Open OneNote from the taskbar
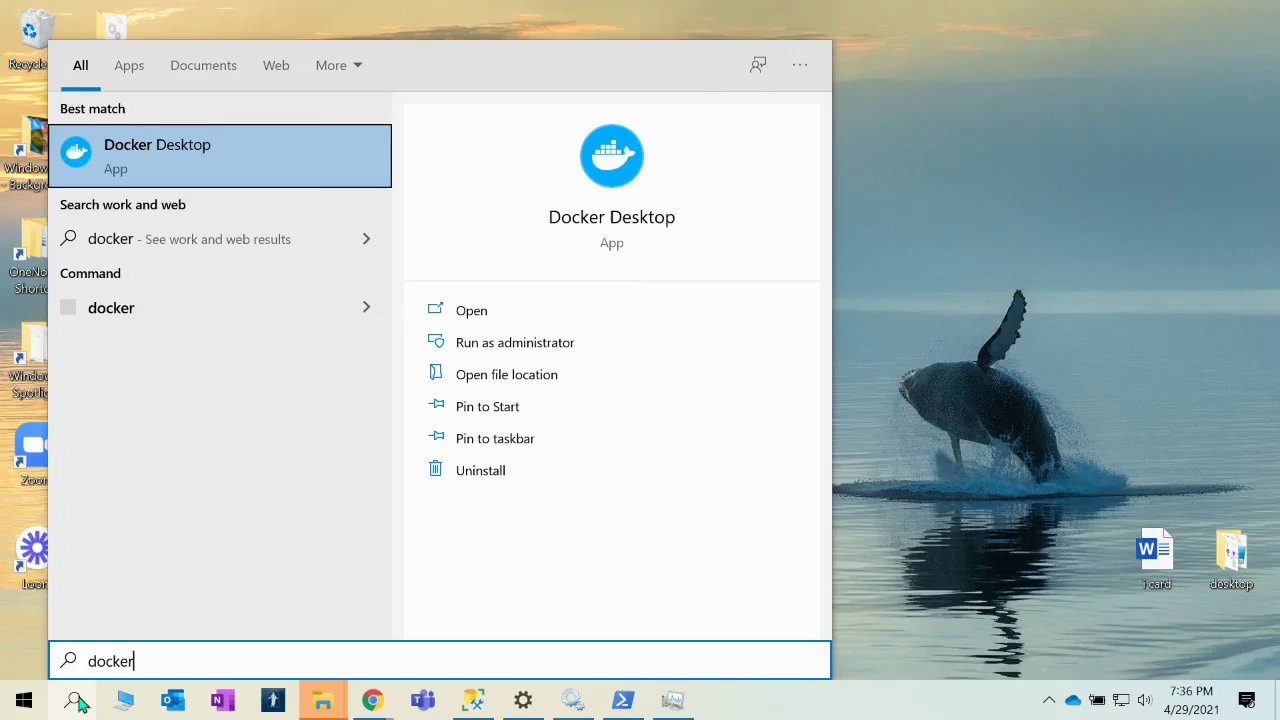Image resolution: width=1280 pixels, height=720 pixels. (223, 700)
